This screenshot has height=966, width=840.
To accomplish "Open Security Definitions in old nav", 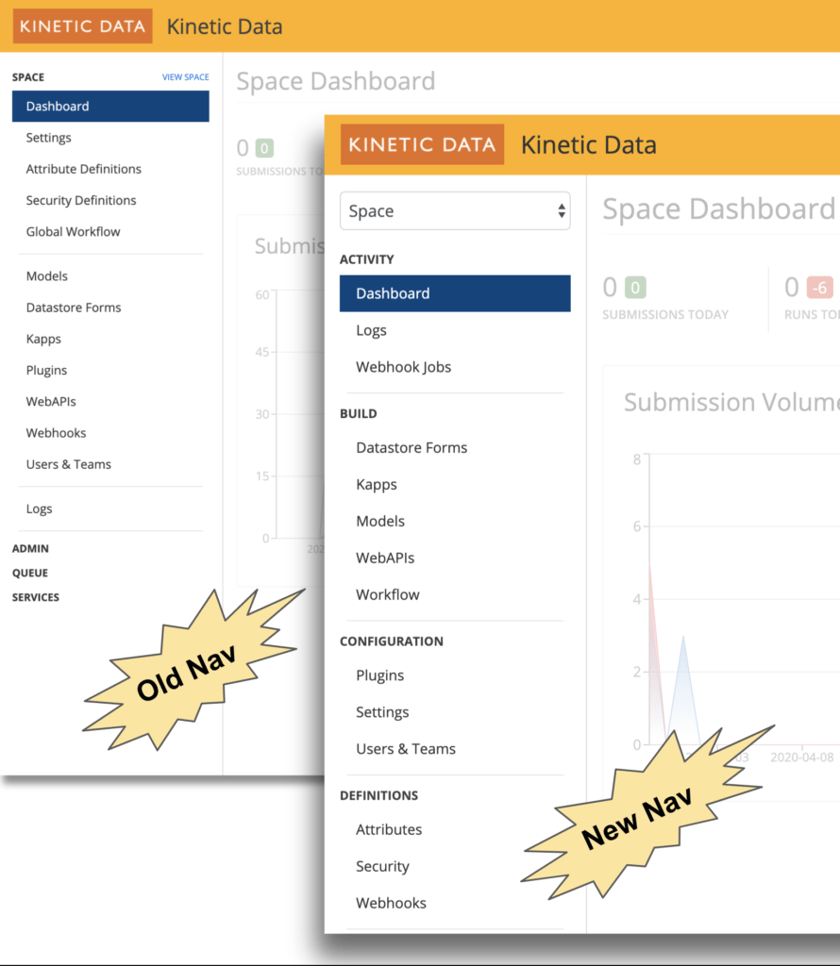I will coord(81,200).
